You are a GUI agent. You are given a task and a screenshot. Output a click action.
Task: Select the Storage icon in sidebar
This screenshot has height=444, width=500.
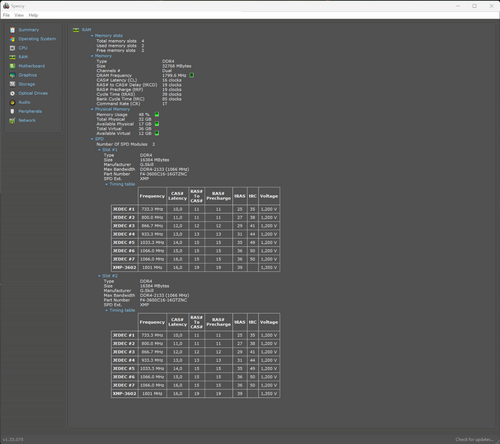point(12,84)
